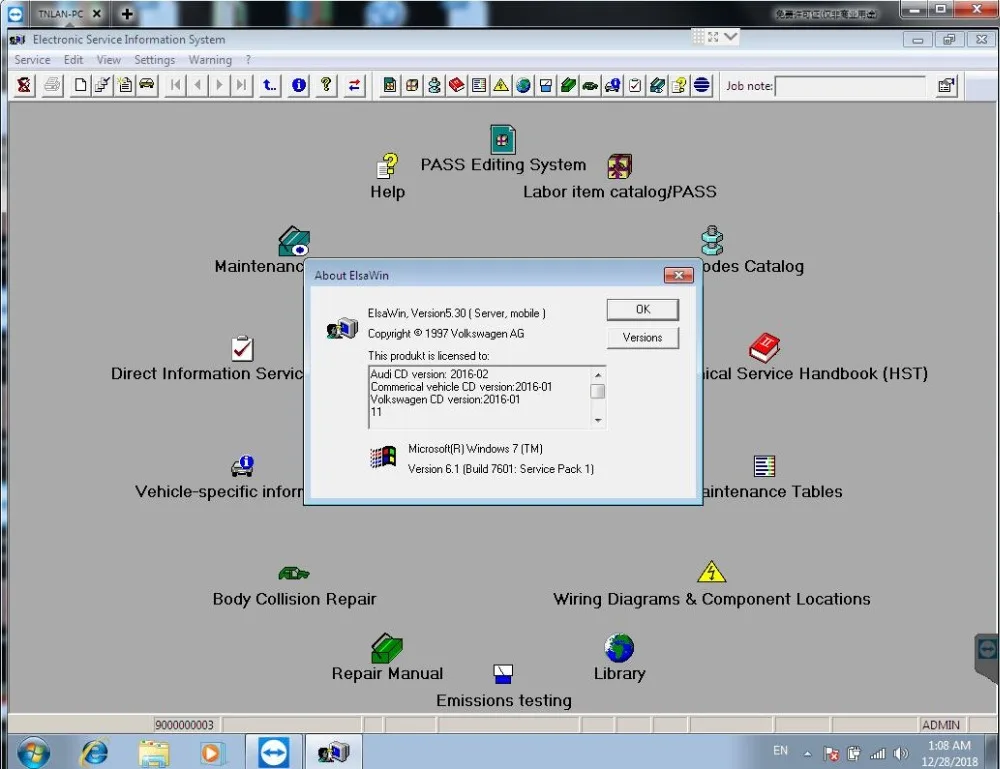
Task: Expand TeamViewer toolbar chevron at top
Action: coord(731,36)
